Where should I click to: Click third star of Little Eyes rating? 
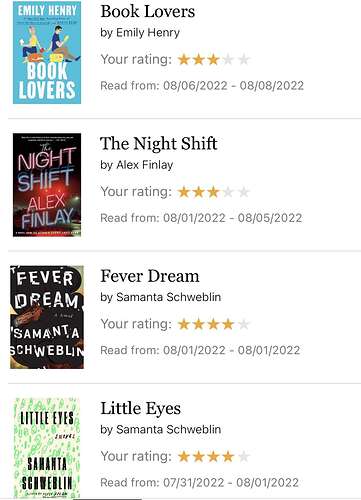click(213, 456)
